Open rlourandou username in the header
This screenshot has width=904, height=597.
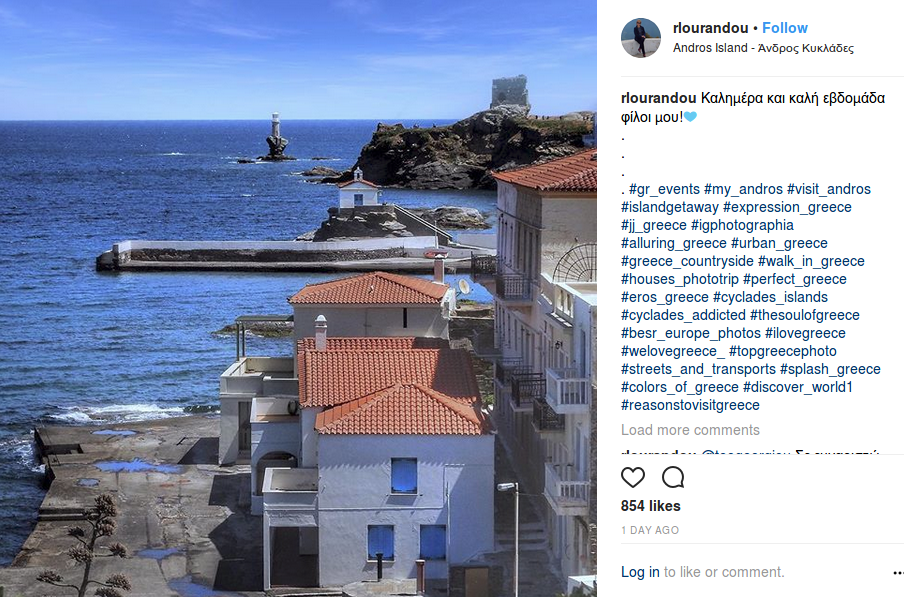coord(710,28)
